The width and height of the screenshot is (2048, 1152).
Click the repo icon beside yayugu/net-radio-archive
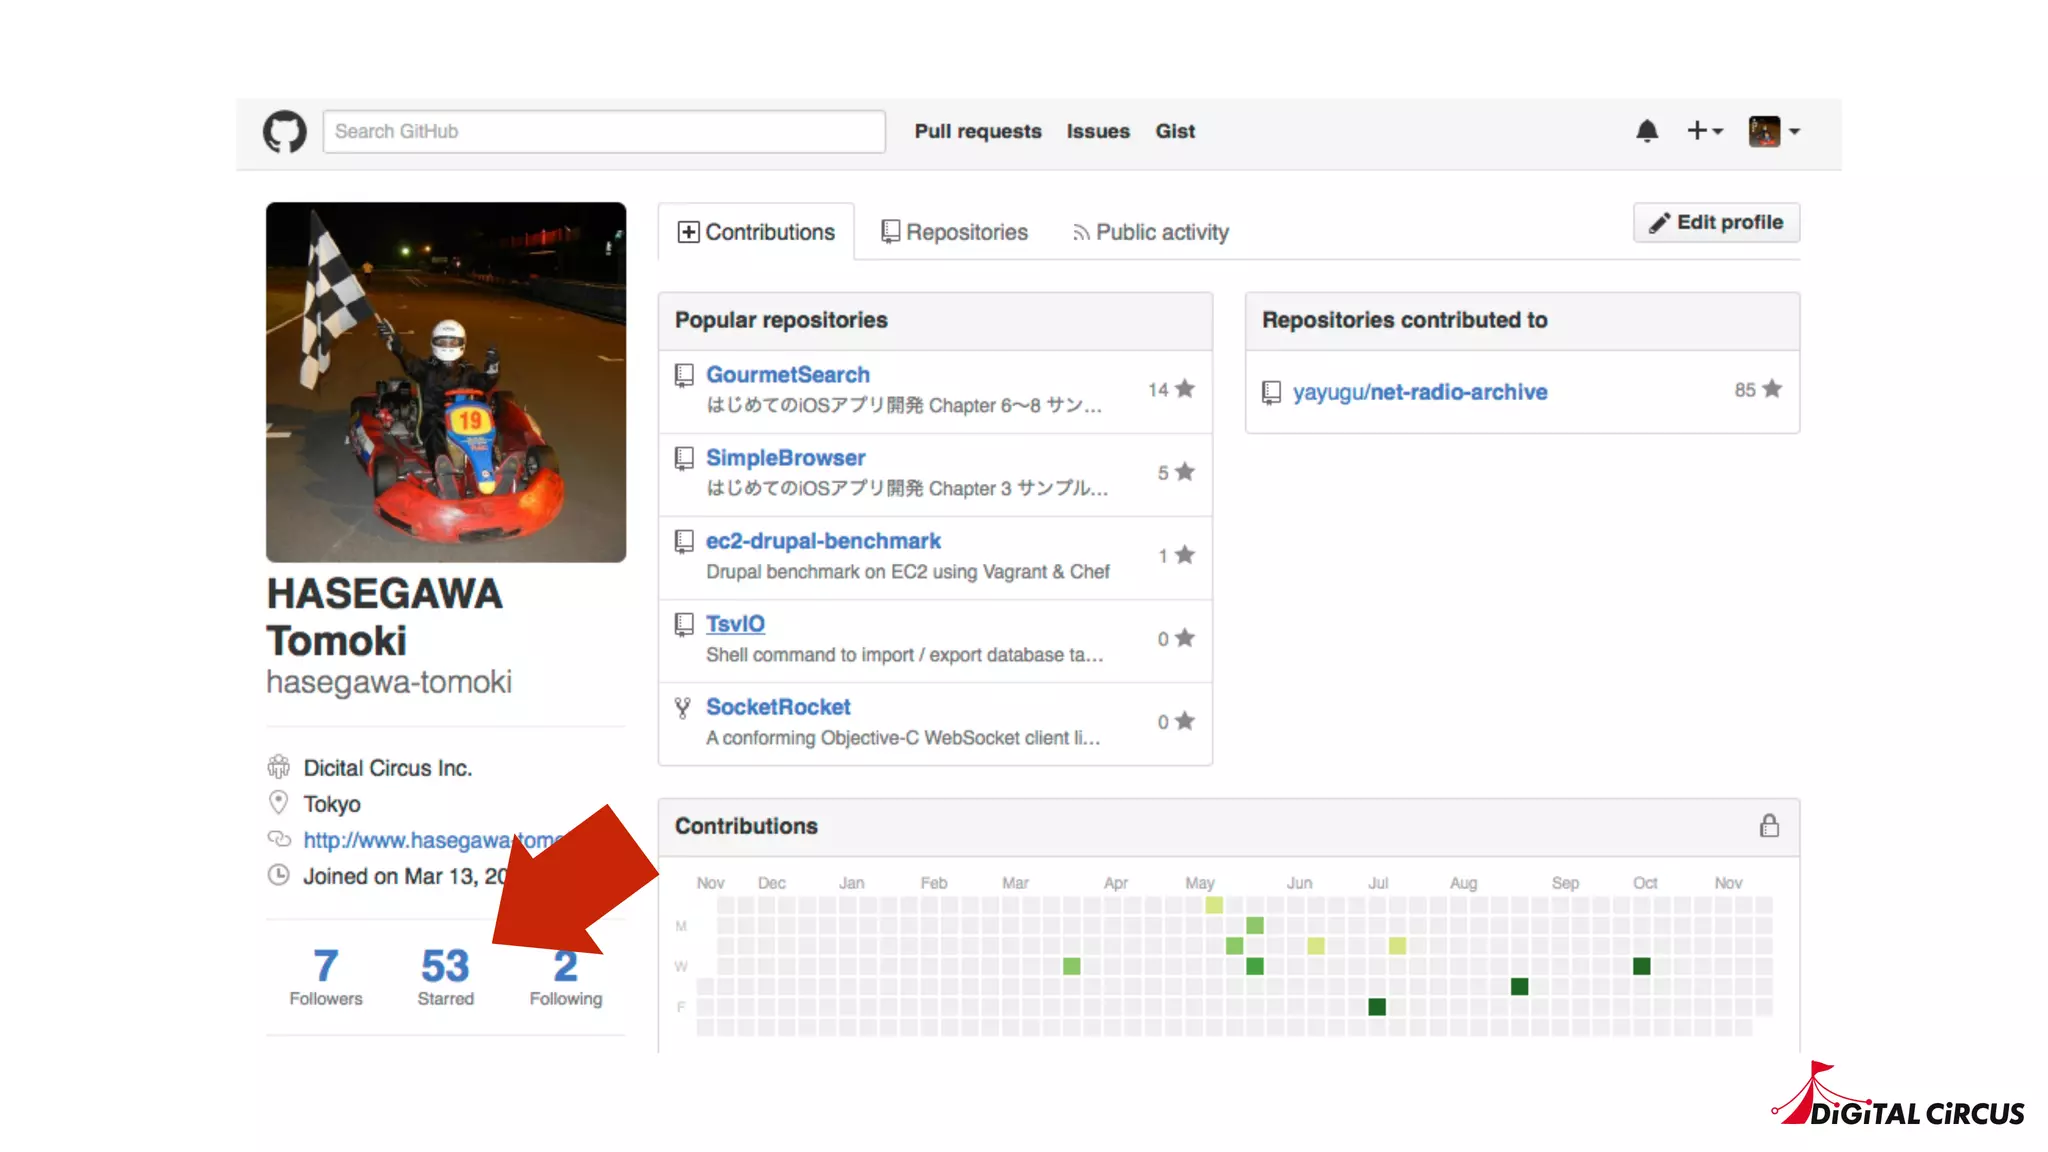coord(1271,392)
